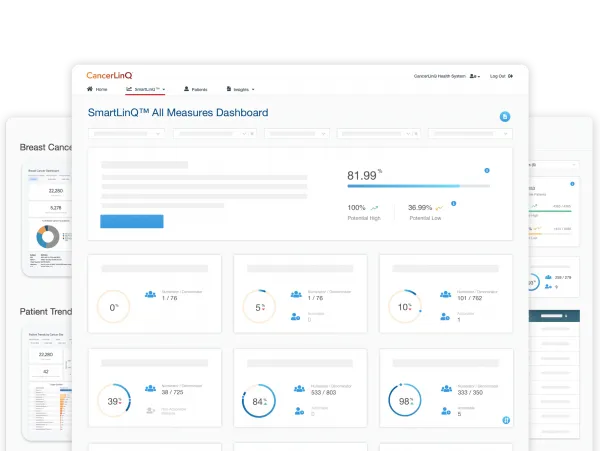The width and height of the screenshot is (600, 451).
Task: Go to the Patients nav item
Action: 196,89
